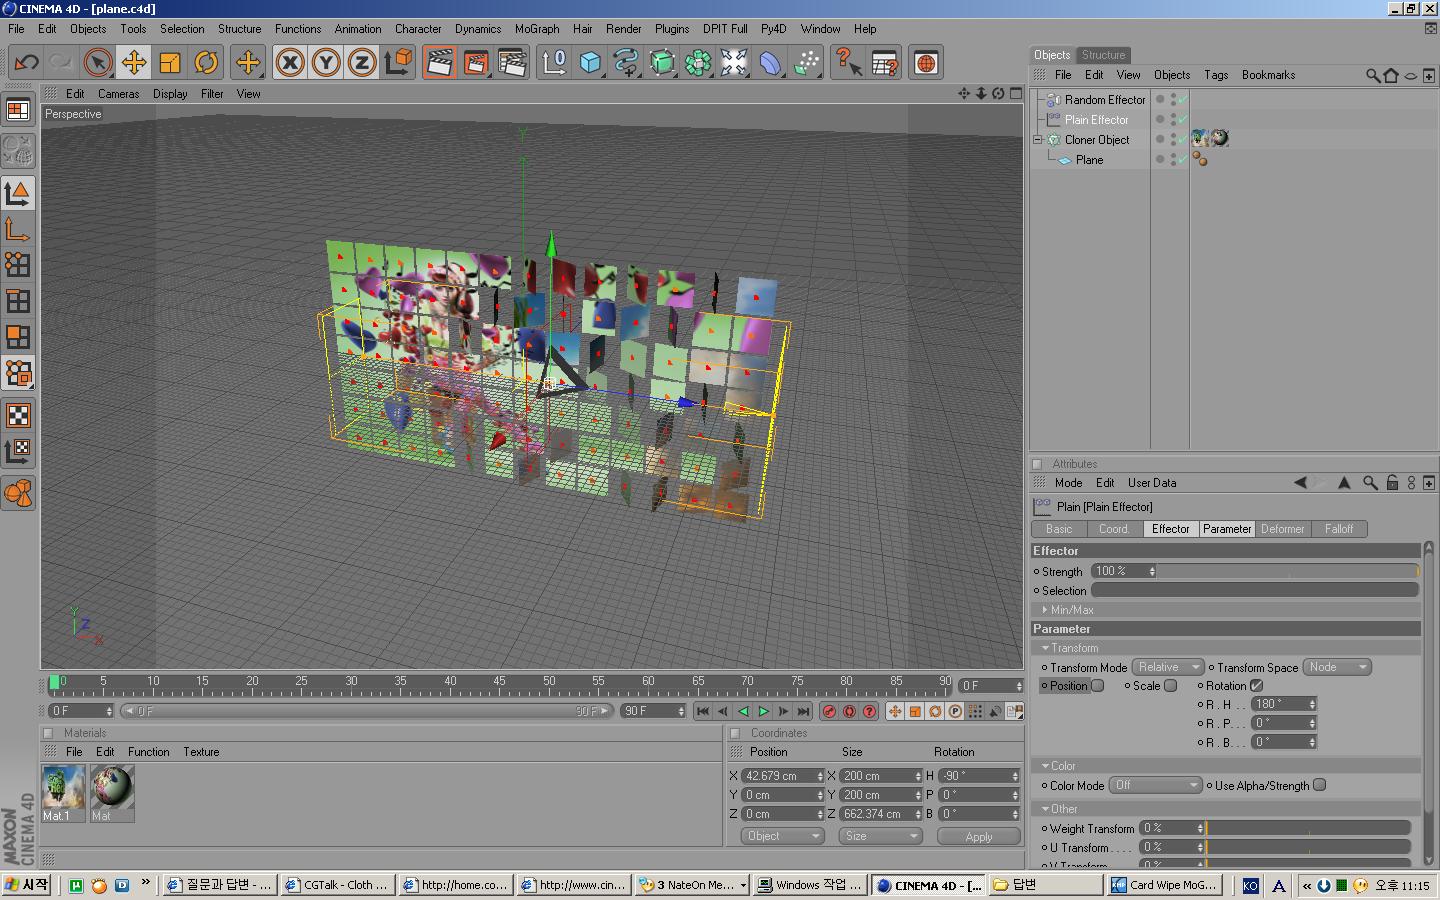Open the Object coordinate mode dropdown
The height and width of the screenshot is (900, 1440).
pos(782,836)
